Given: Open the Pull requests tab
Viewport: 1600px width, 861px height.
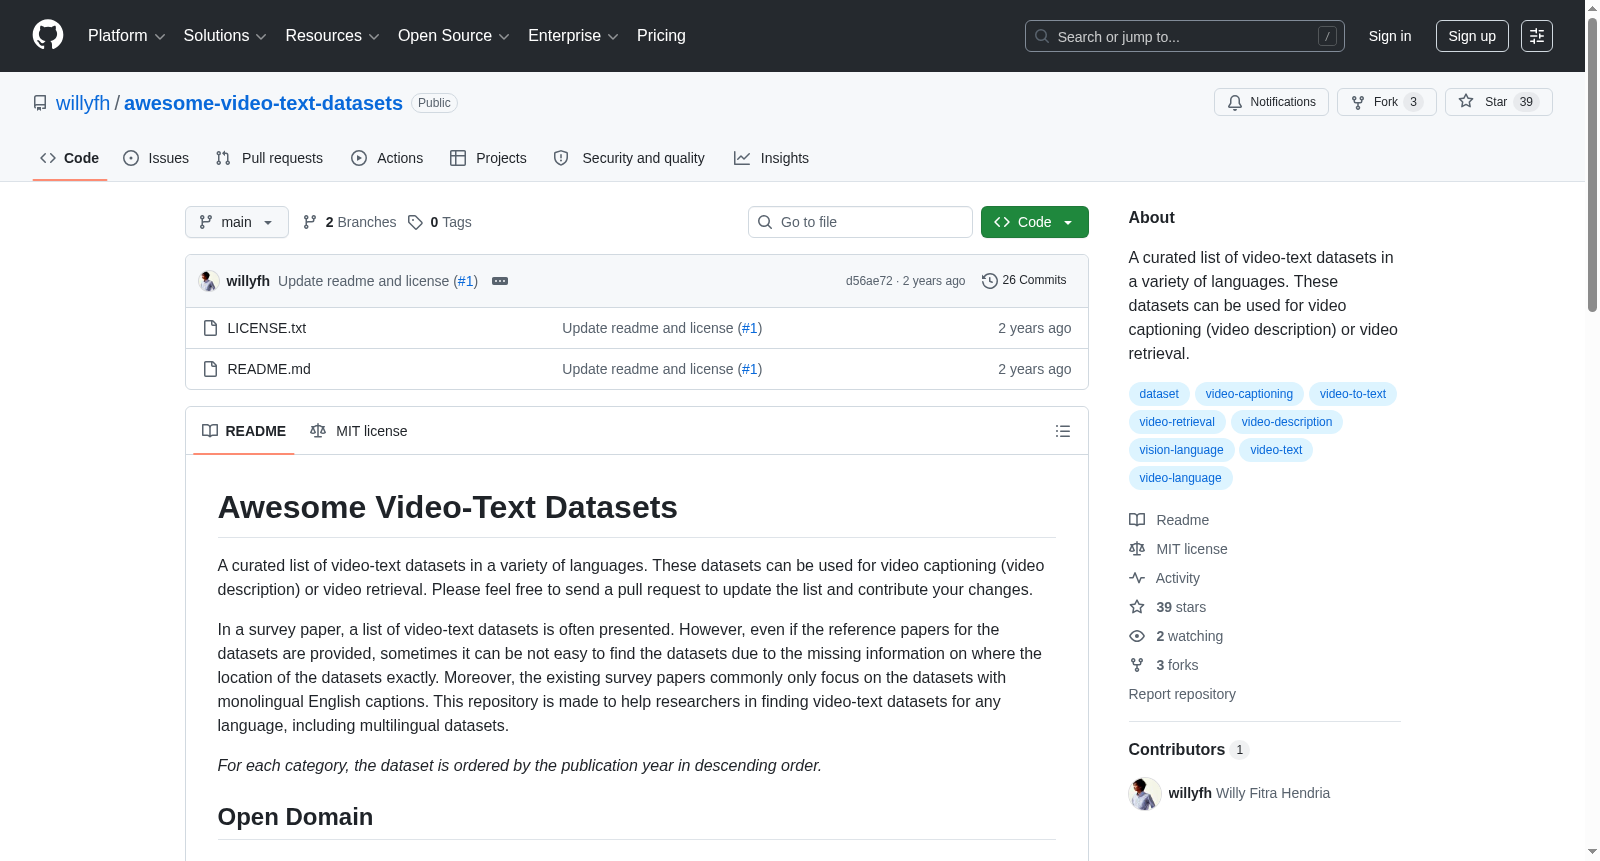Looking at the screenshot, I should pos(269,158).
